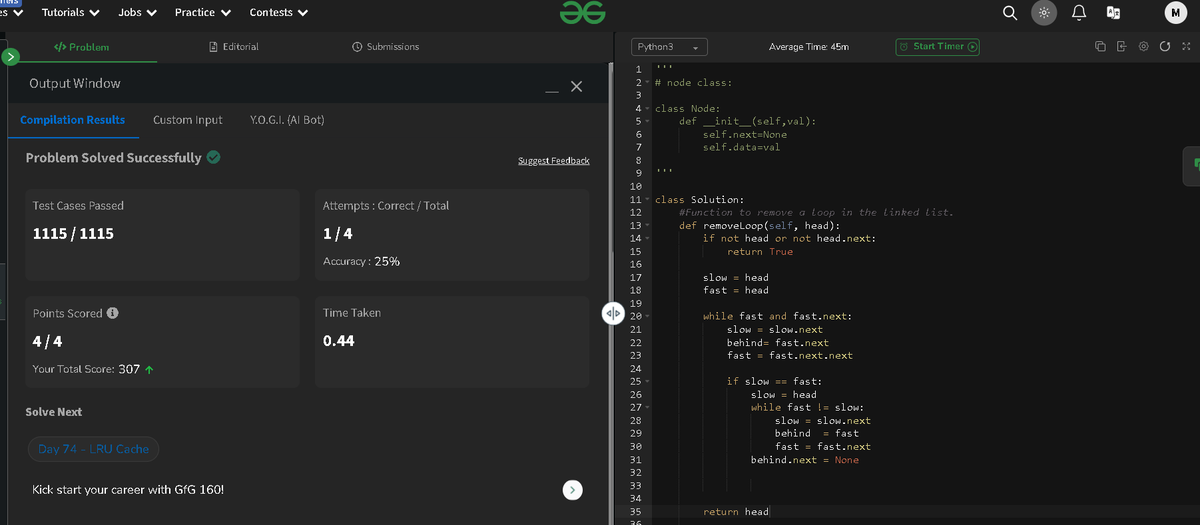The image size is (1200, 525).
Task: Open the Python3 language selector
Action: [x=670, y=47]
